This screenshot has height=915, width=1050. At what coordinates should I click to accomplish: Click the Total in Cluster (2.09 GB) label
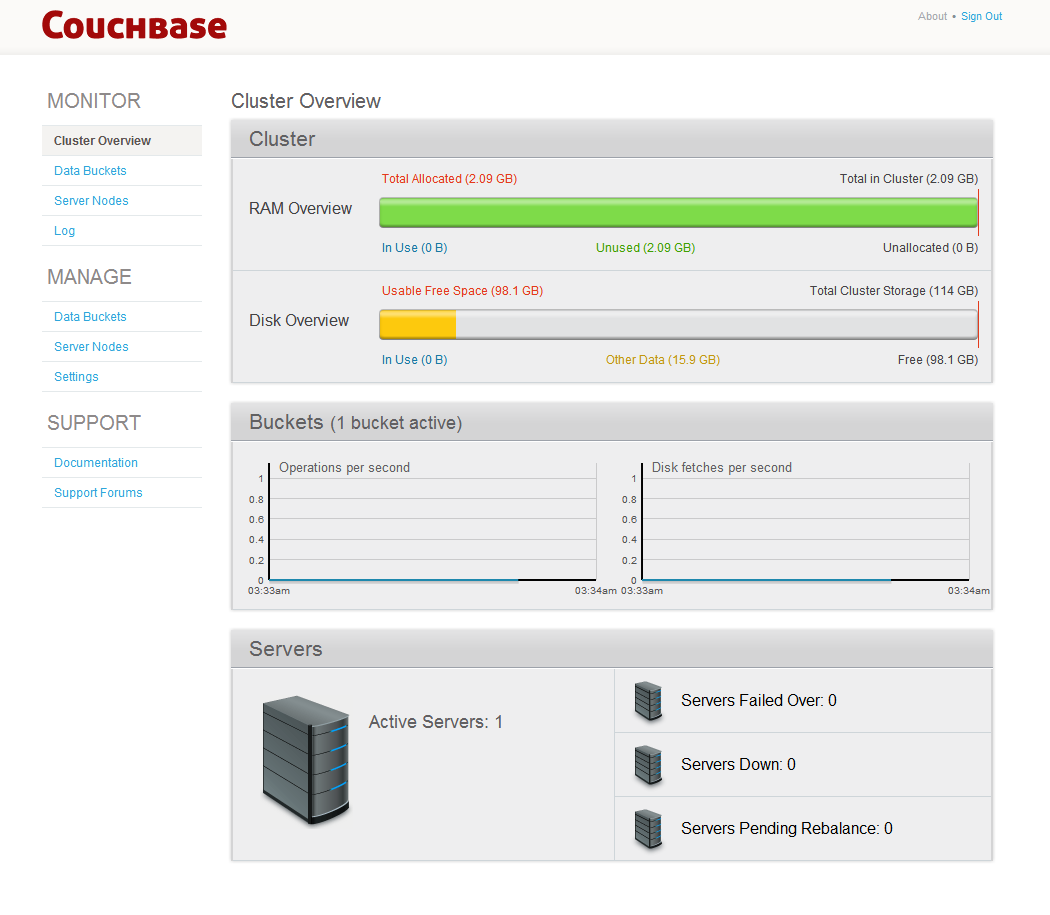tap(909, 179)
